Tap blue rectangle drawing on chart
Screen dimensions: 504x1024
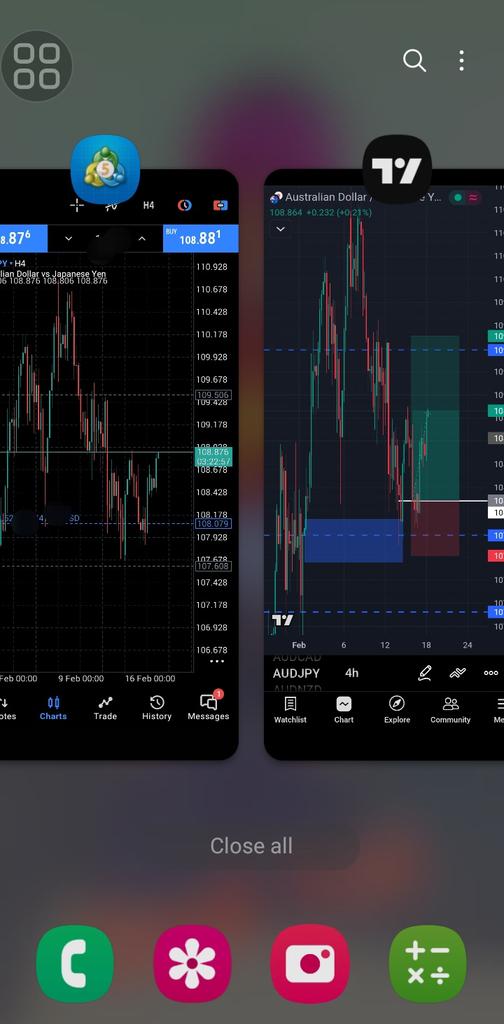[x=353, y=541]
